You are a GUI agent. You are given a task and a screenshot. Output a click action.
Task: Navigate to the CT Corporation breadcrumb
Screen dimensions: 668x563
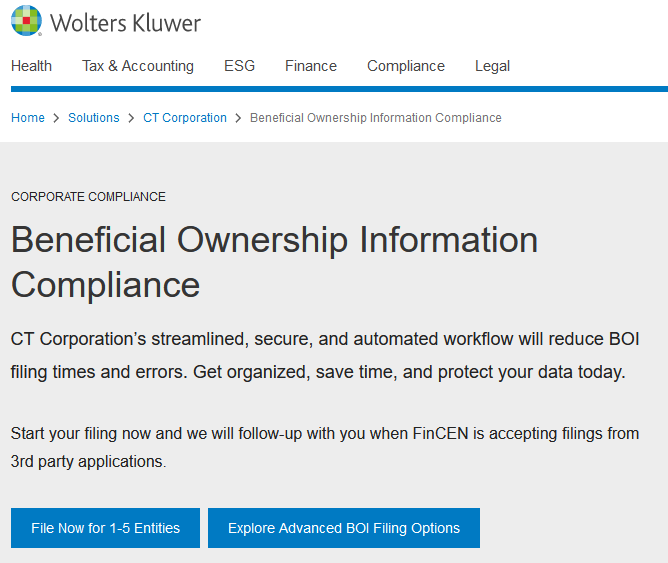tap(185, 118)
